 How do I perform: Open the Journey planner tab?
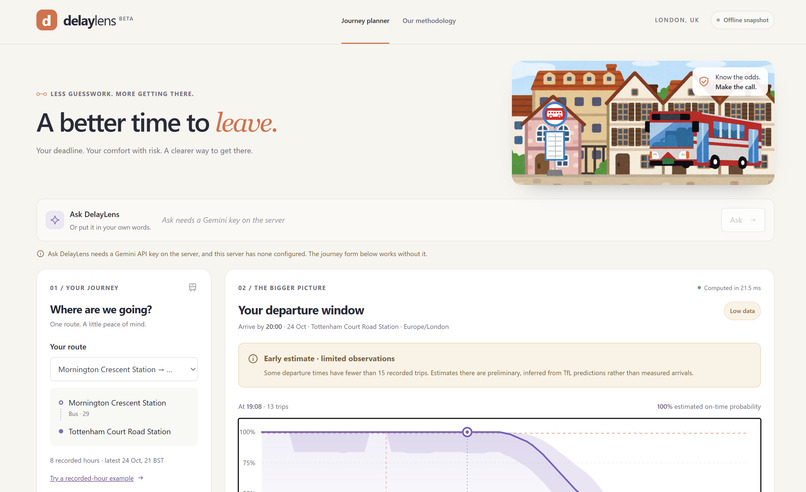coord(365,21)
